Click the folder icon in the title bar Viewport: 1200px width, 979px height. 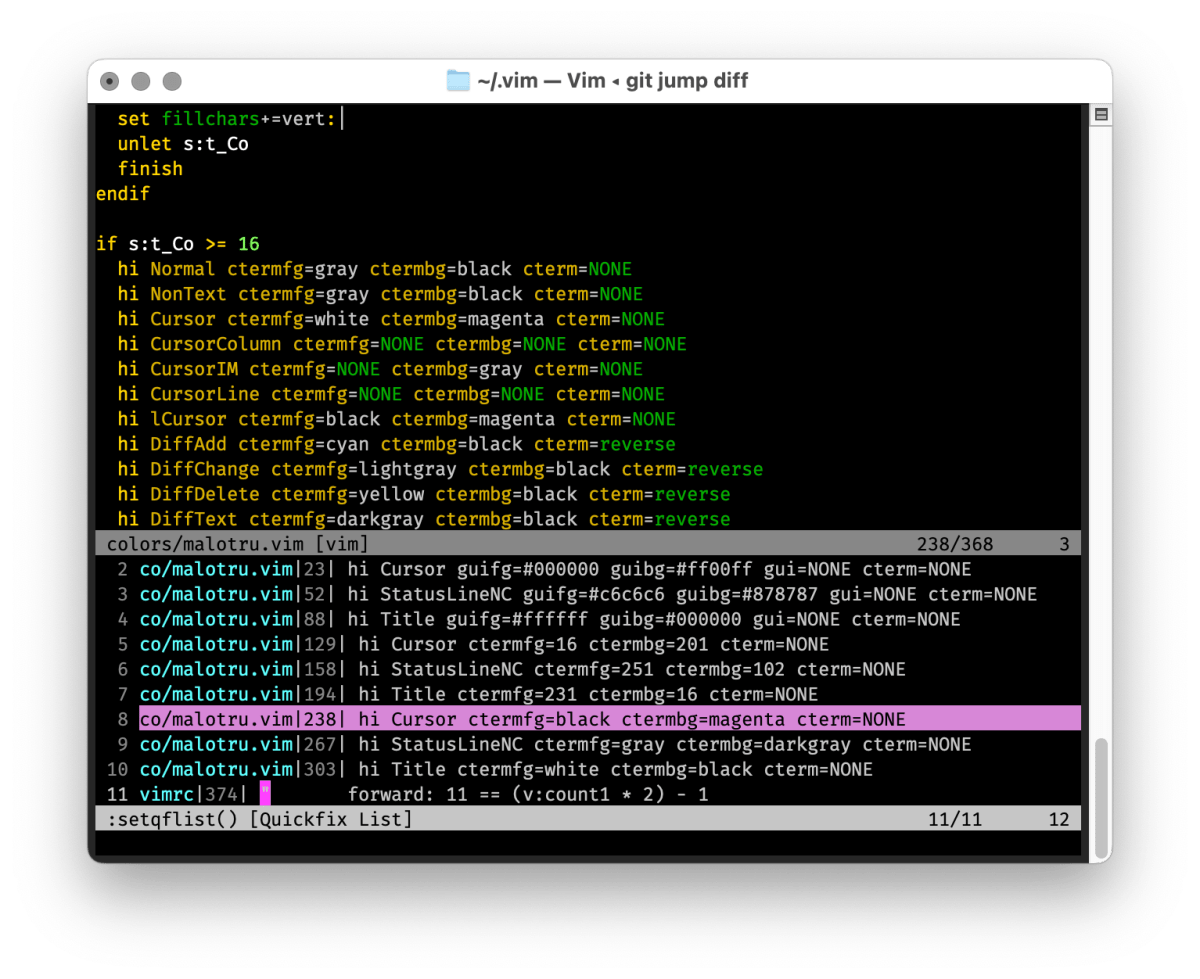click(458, 81)
